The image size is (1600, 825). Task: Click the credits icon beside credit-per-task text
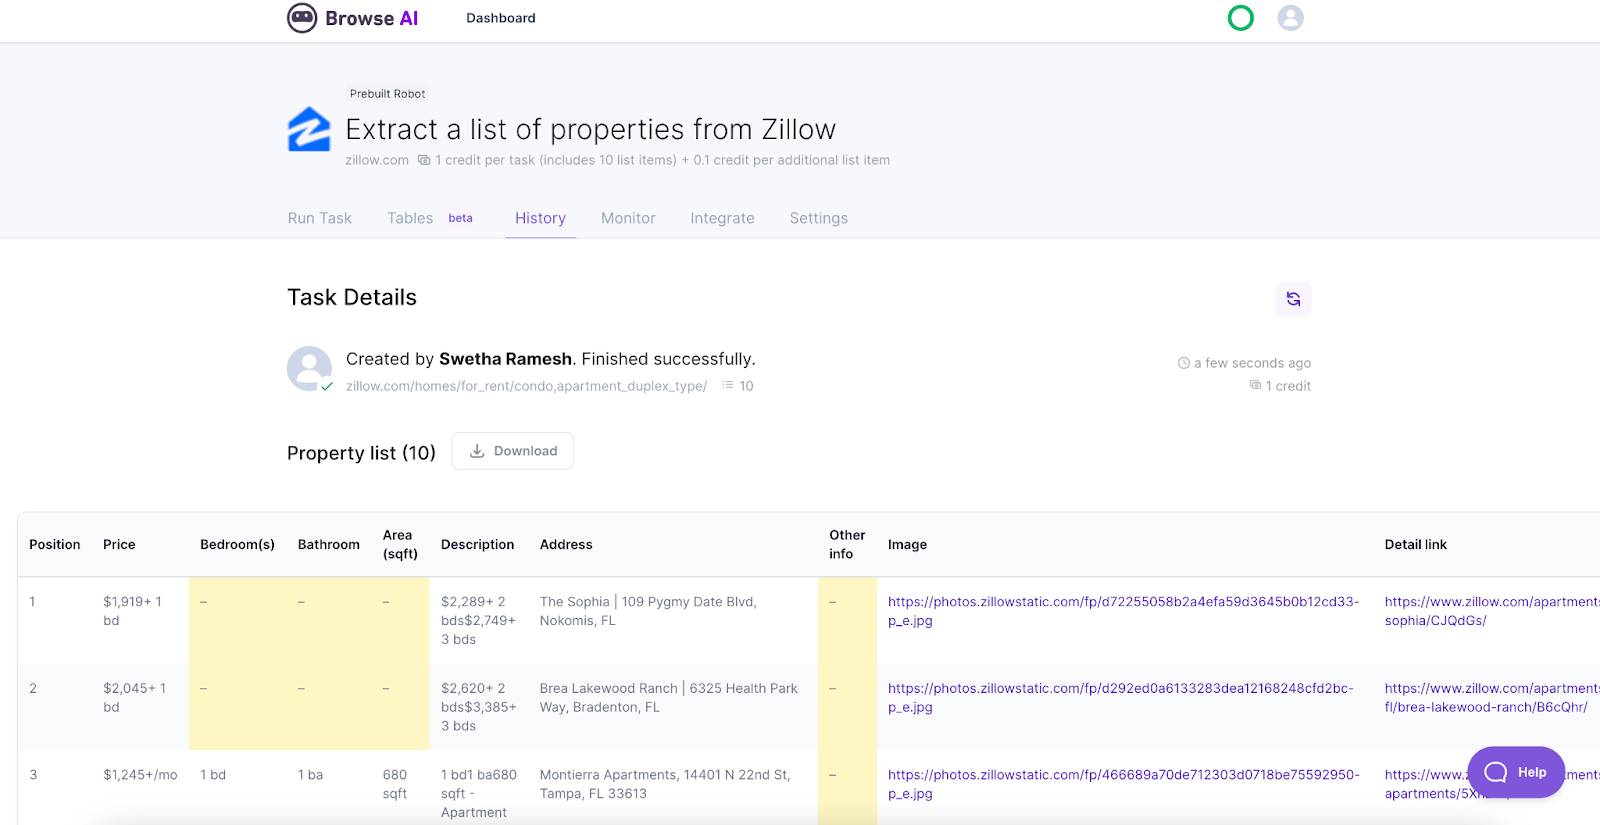[424, 160]
